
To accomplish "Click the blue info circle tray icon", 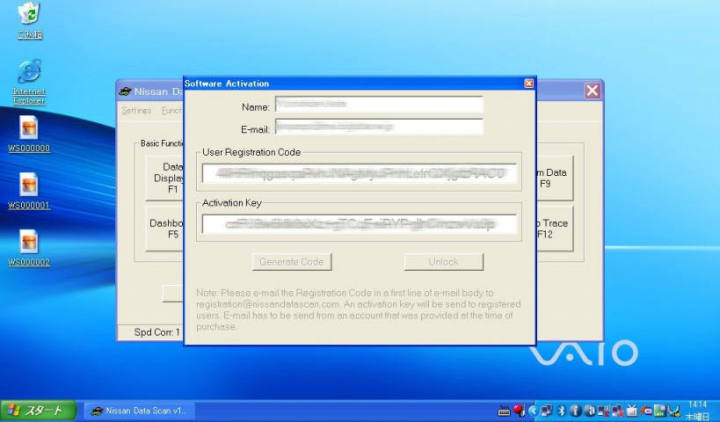I will coord(575,411).
